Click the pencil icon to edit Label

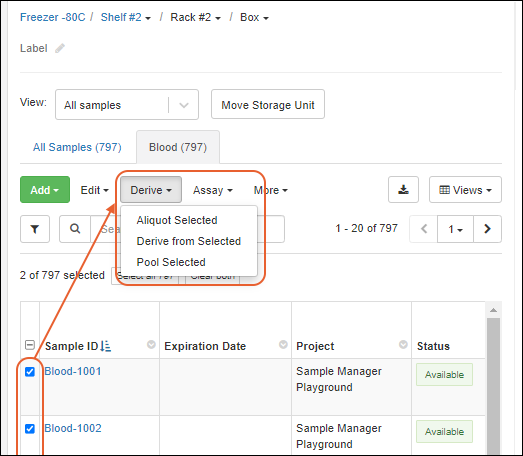tap(60, 48)
